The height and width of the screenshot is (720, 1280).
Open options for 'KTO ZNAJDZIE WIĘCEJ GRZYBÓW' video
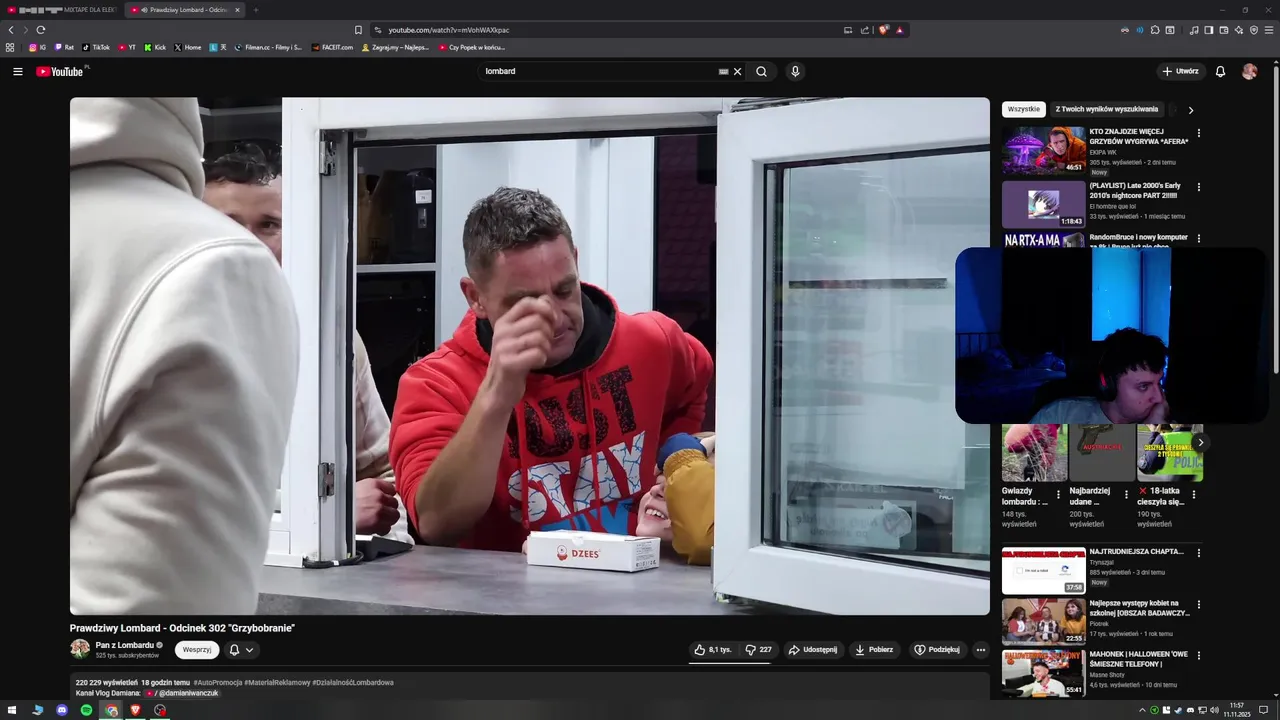pos(1198,133)
